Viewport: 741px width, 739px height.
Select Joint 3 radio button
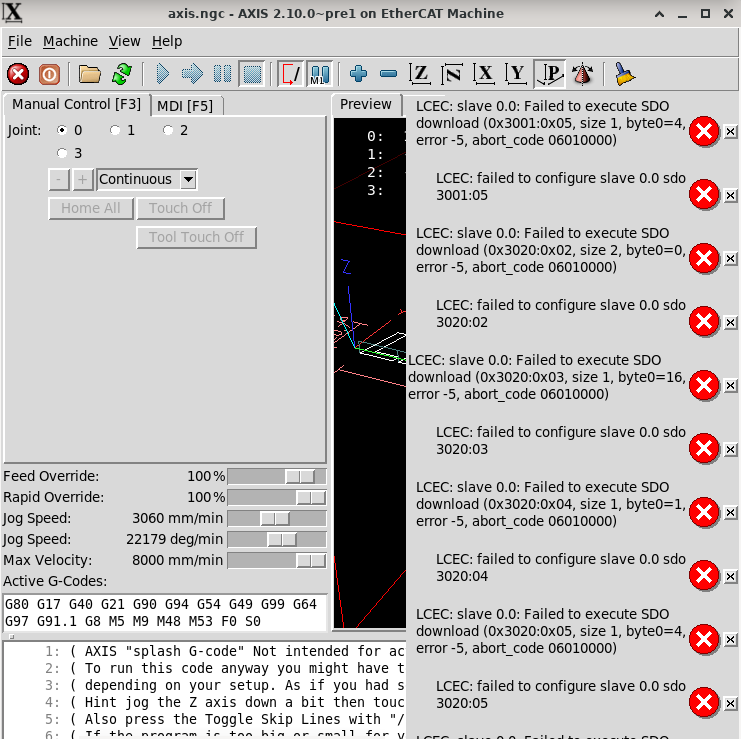[x=63, y=153]
